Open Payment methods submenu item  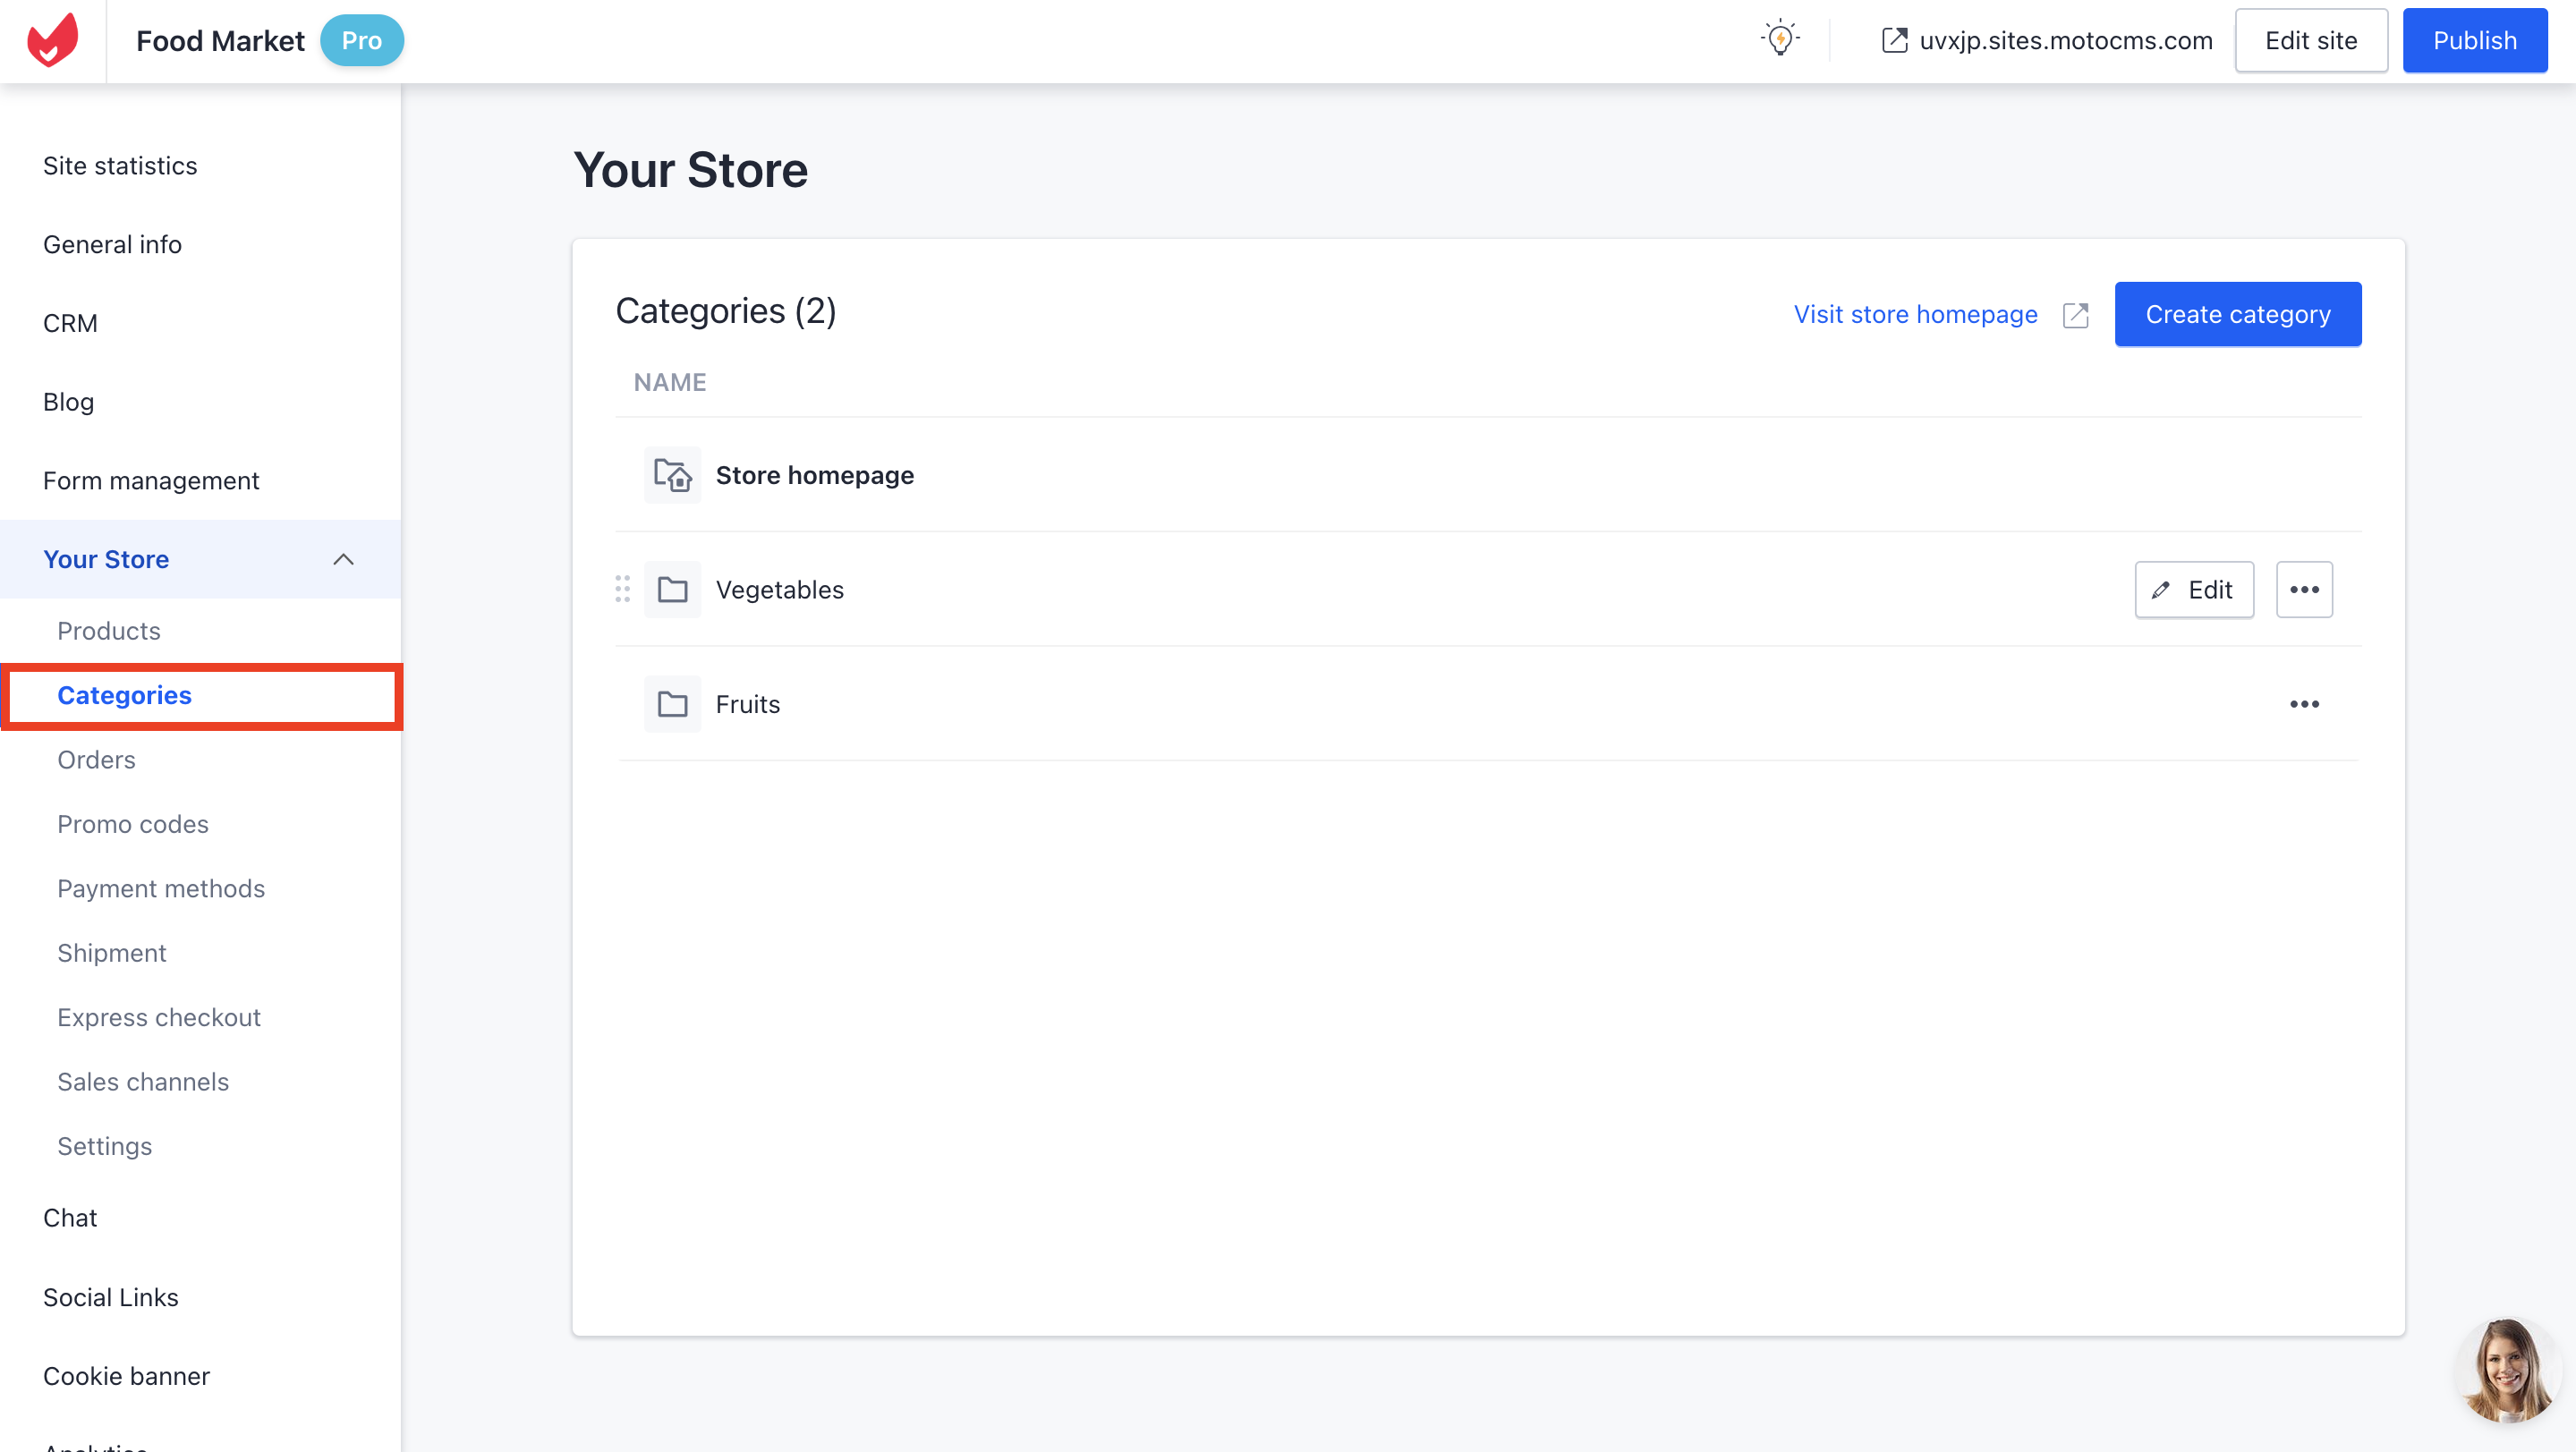point(161,889)
